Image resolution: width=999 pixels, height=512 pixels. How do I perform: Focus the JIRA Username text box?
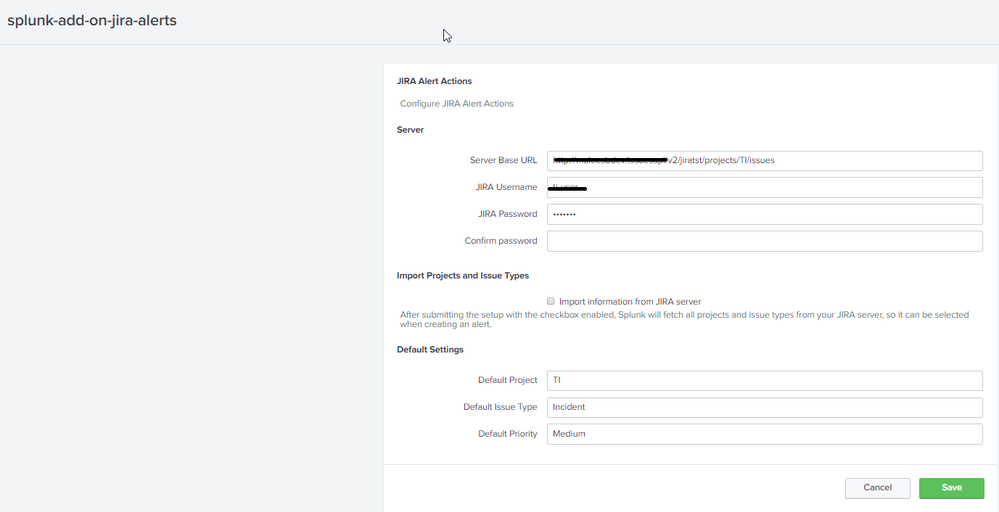point(764,187)
